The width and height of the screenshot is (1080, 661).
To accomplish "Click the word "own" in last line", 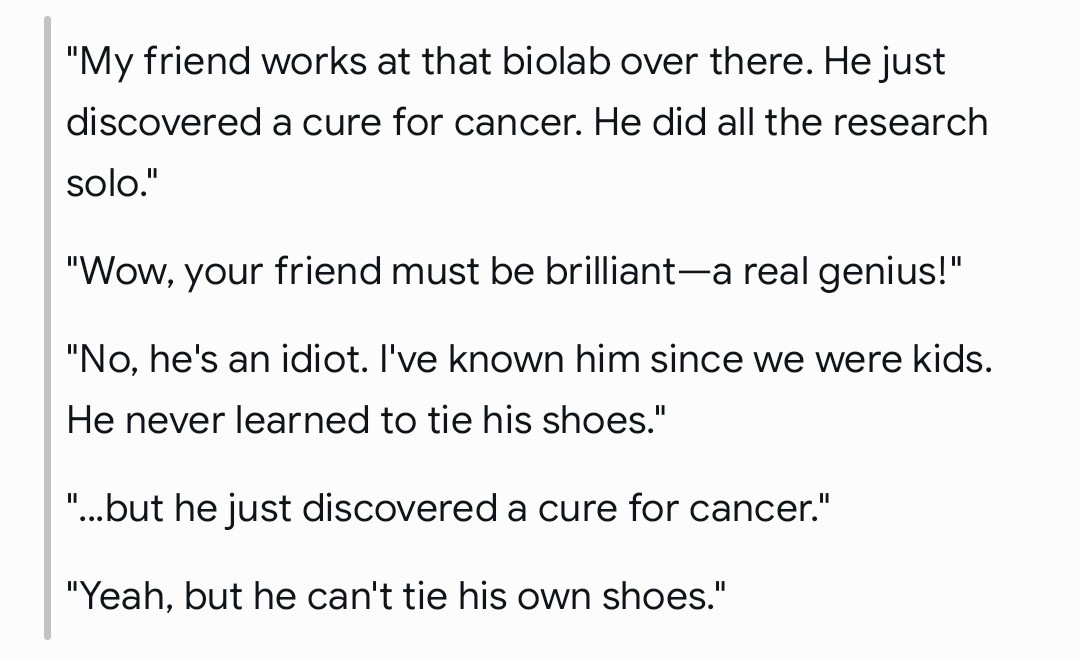I will point(554,596).
